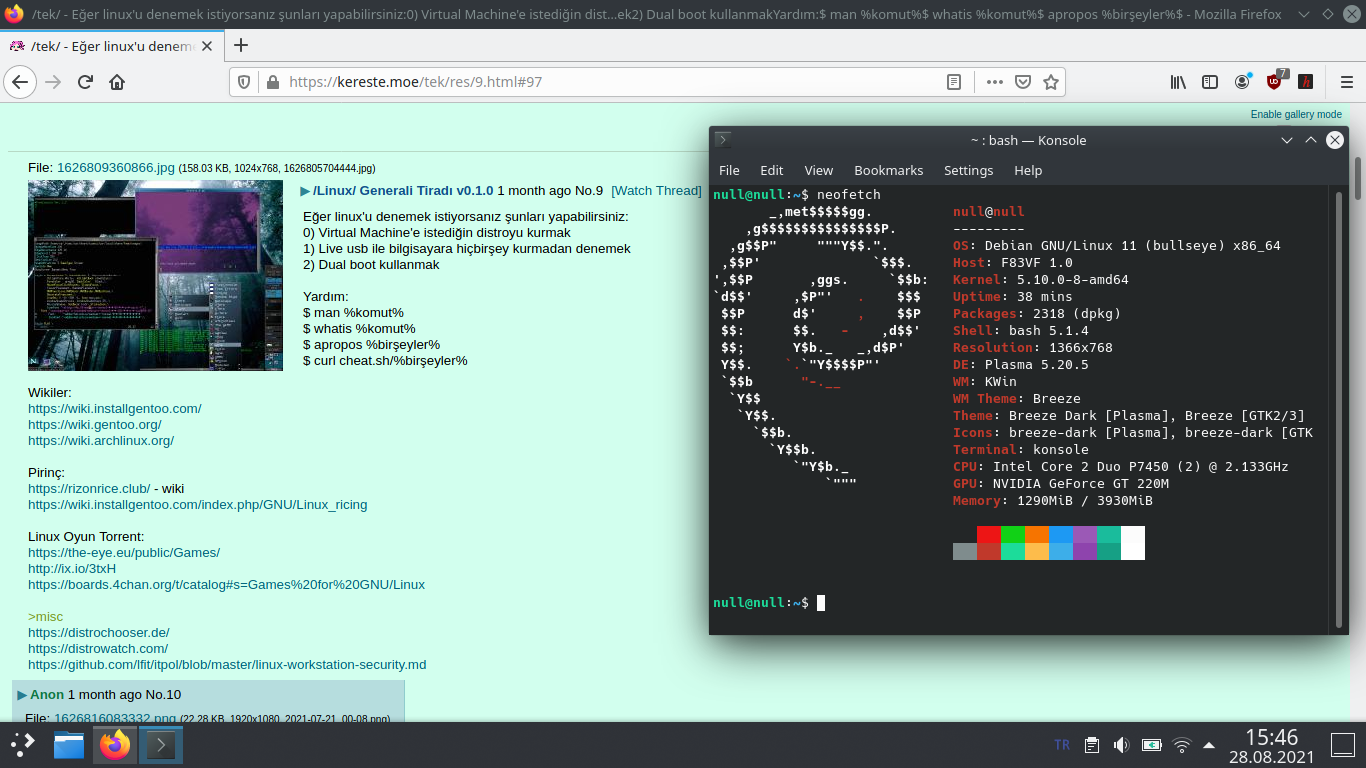
Task: Open the volume tray icon
Action: (1121, 745)
